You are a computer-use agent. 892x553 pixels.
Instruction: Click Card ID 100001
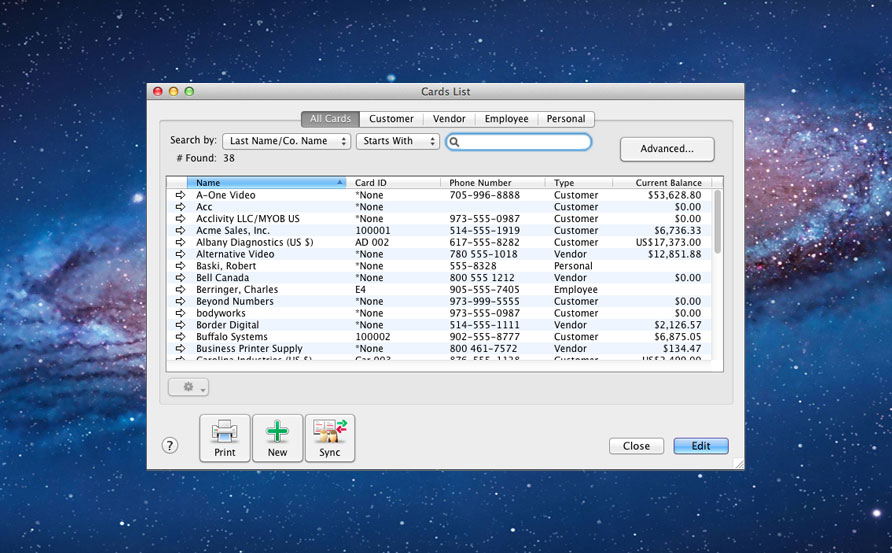pos(373,230)
